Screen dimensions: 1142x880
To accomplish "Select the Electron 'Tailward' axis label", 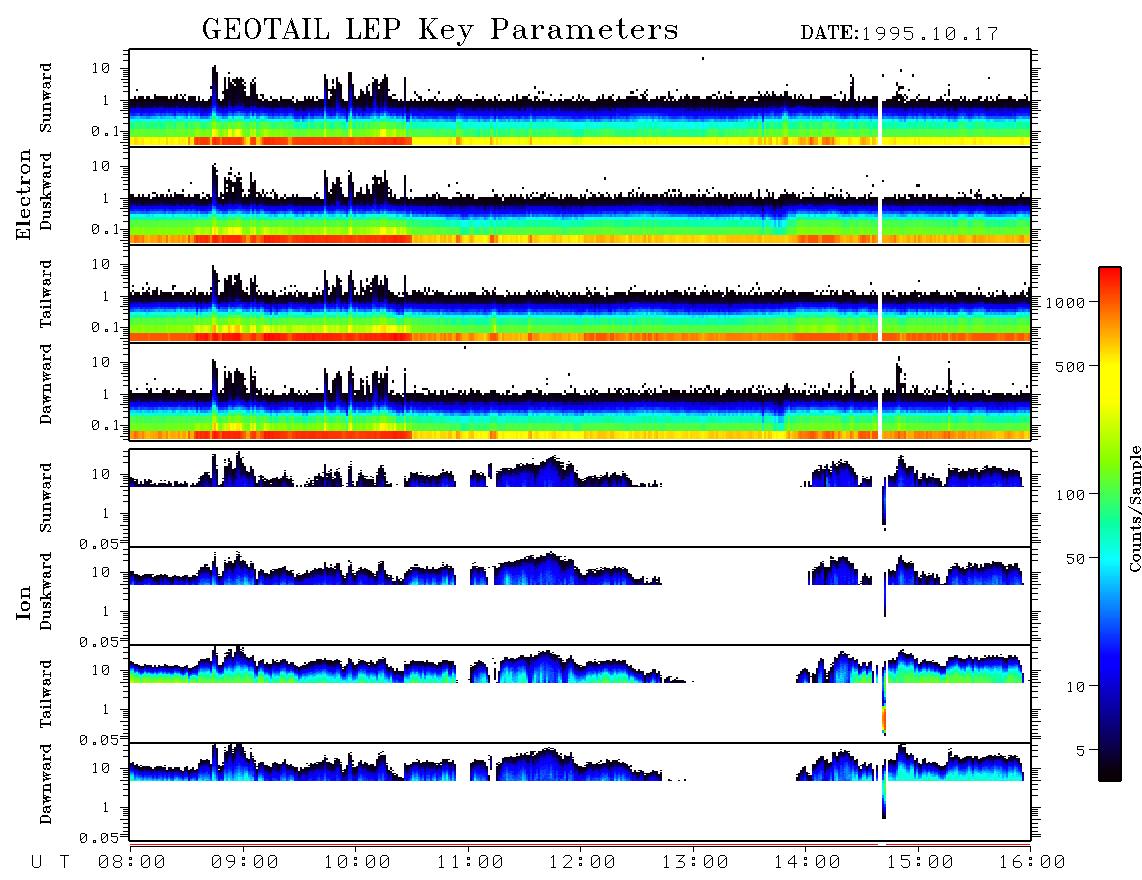I will [x=46, y=294].
